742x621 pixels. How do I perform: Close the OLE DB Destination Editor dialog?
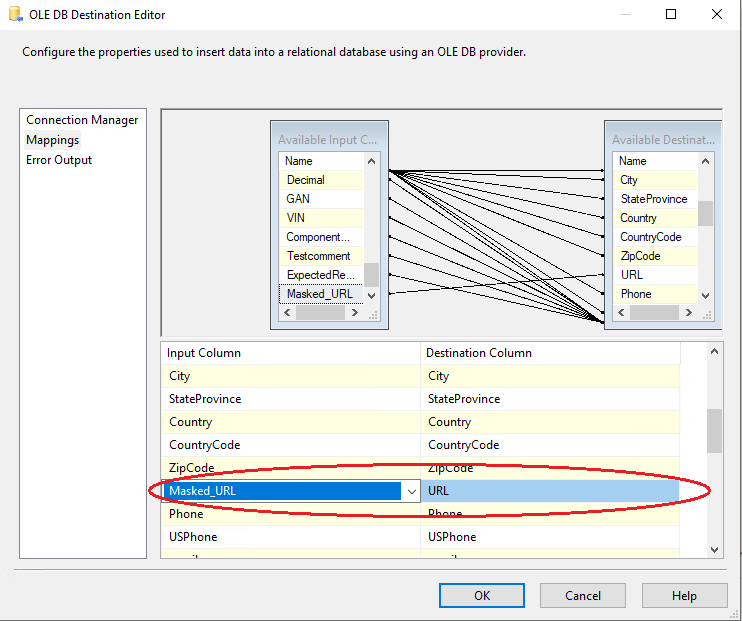tap(717, 14)
